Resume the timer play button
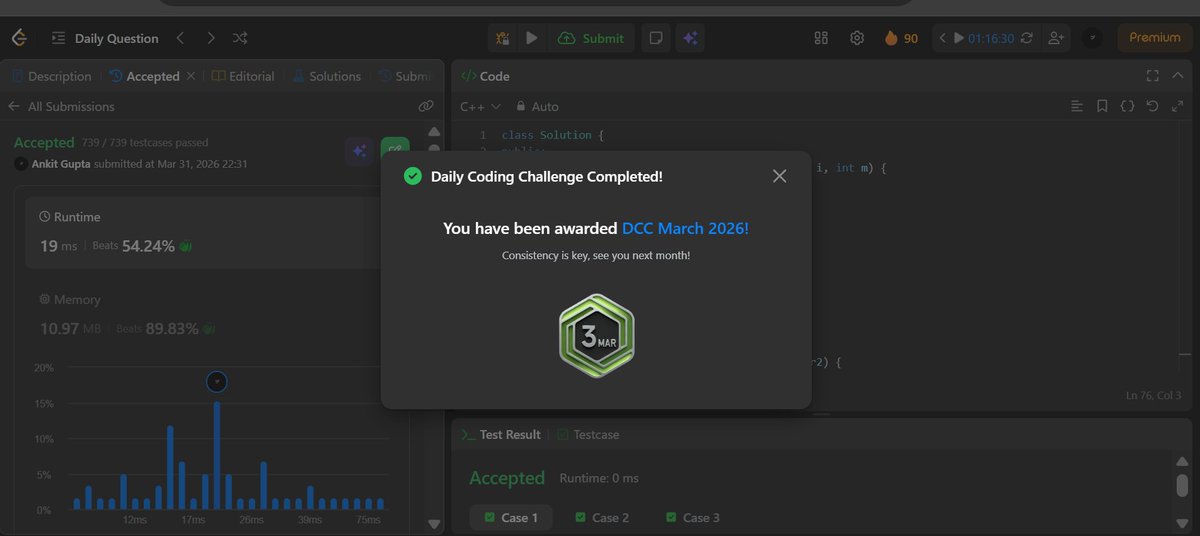The width and height of the screenshot is (1200, 536). click(959, 38)
